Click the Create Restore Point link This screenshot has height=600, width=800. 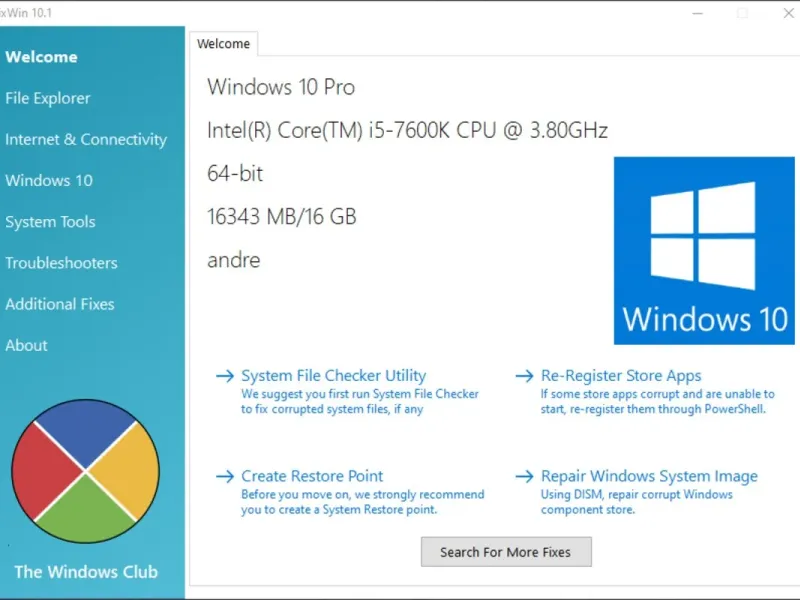[x=312, y=476]
